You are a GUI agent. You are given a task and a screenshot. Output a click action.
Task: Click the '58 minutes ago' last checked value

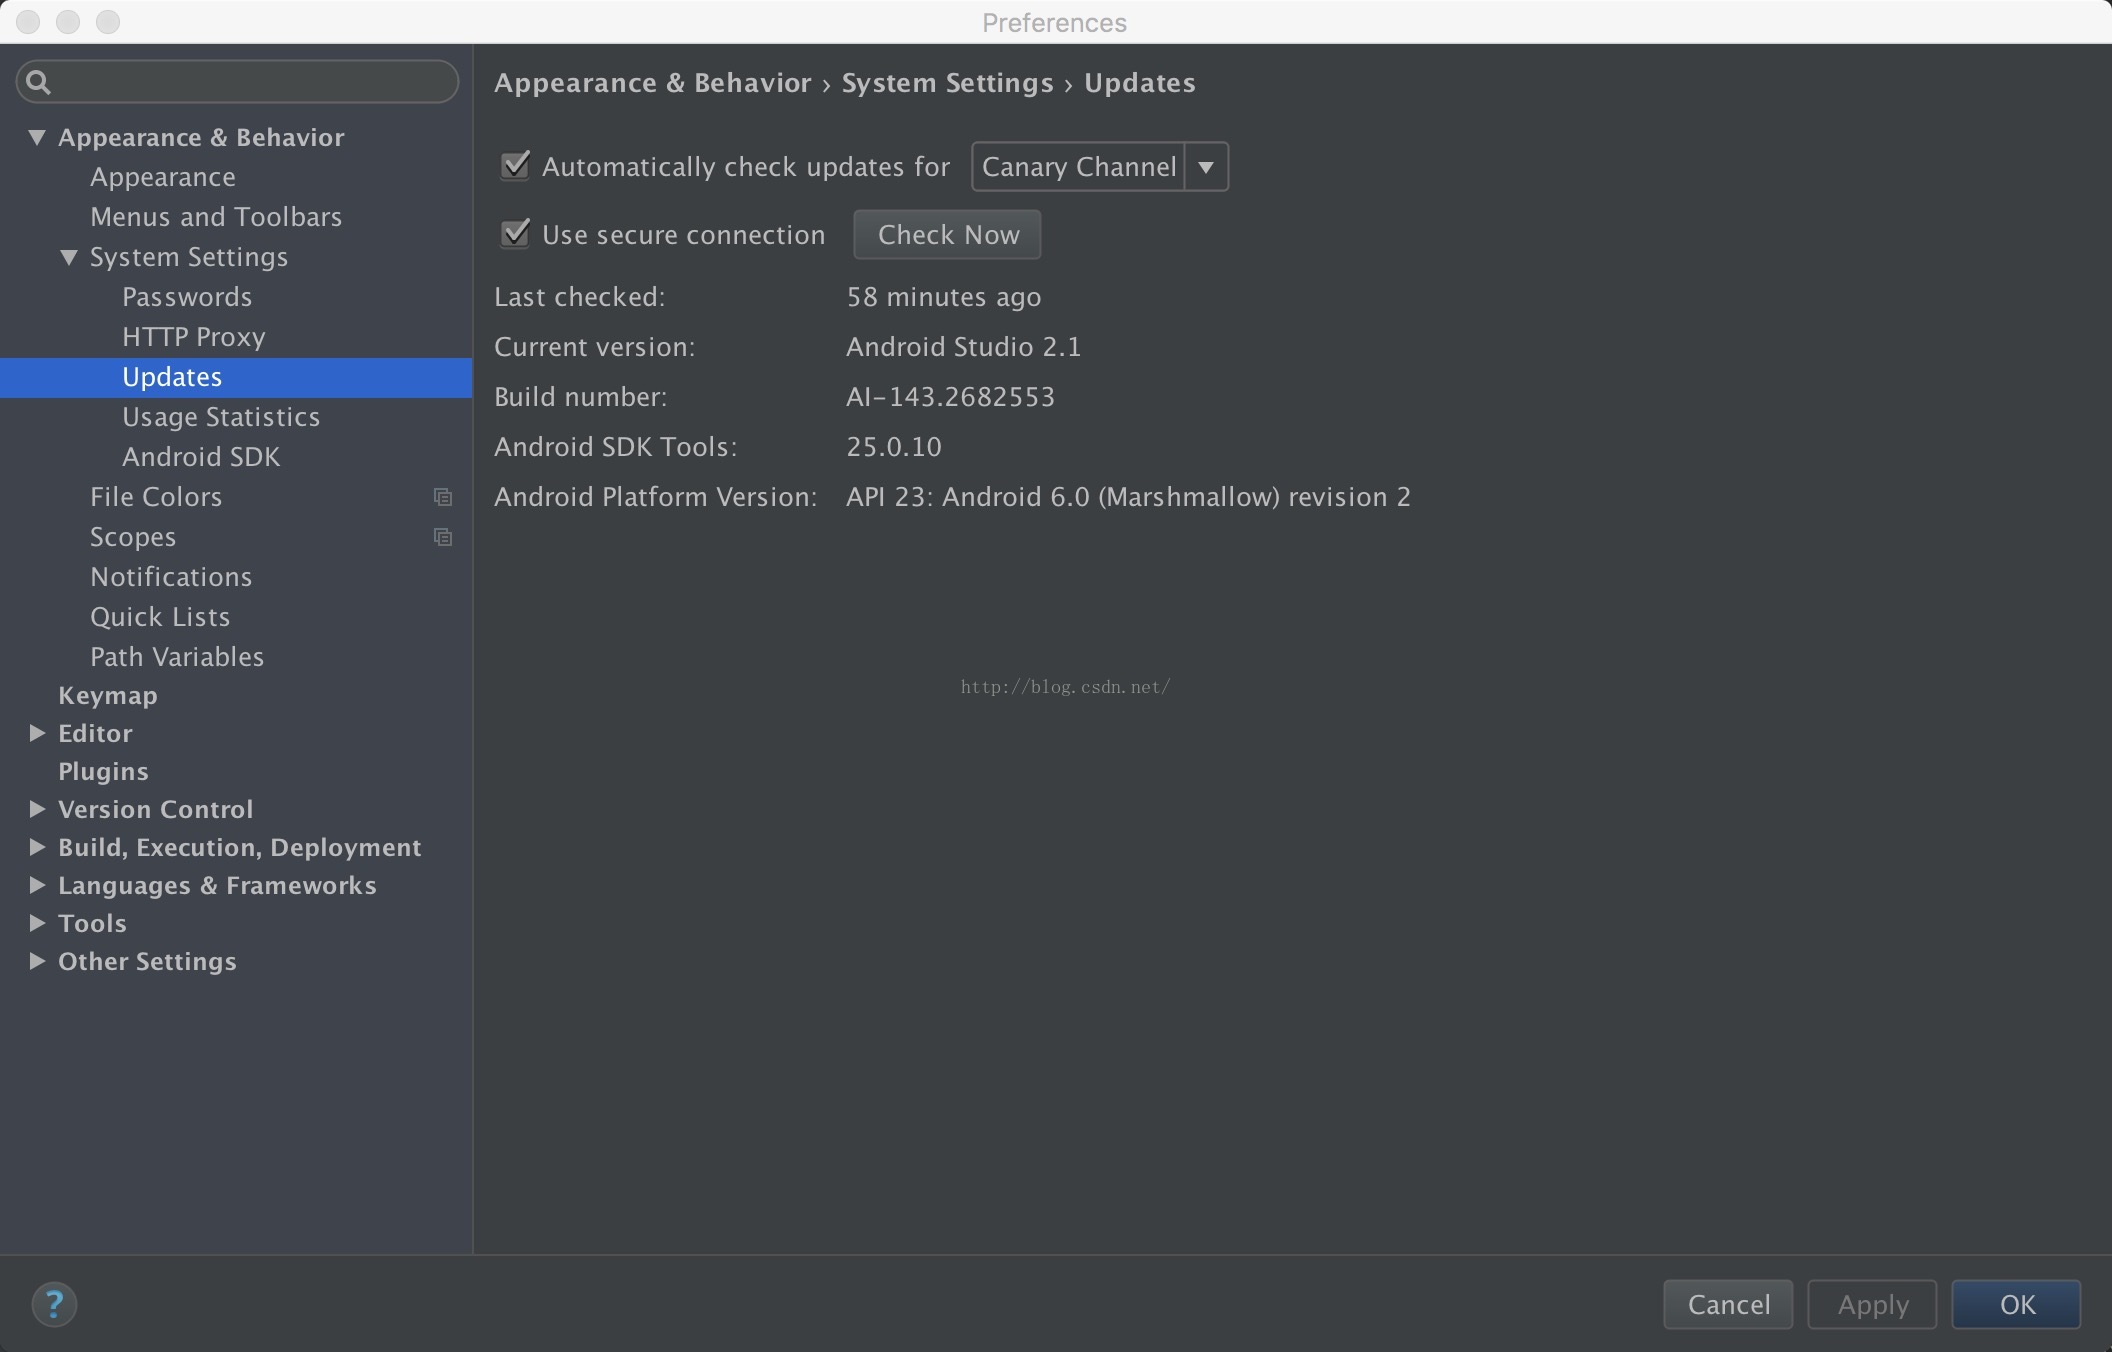[944, 297]
